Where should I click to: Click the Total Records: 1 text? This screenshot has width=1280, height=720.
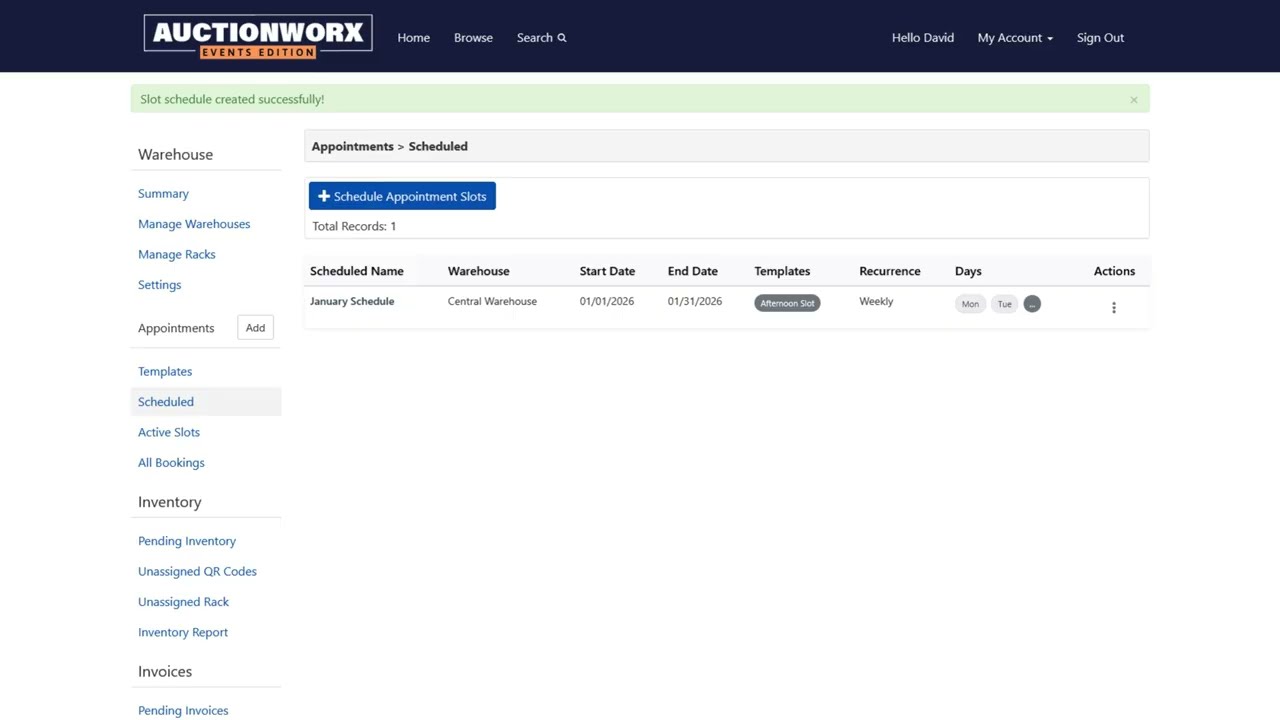tap(354, 226)
